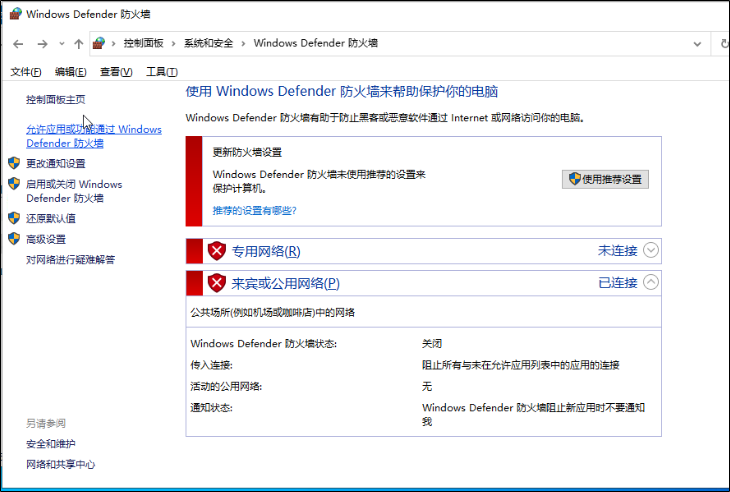730x492 pixels.
Task: Open the 查看(V) menu
Action: point(116,72)
